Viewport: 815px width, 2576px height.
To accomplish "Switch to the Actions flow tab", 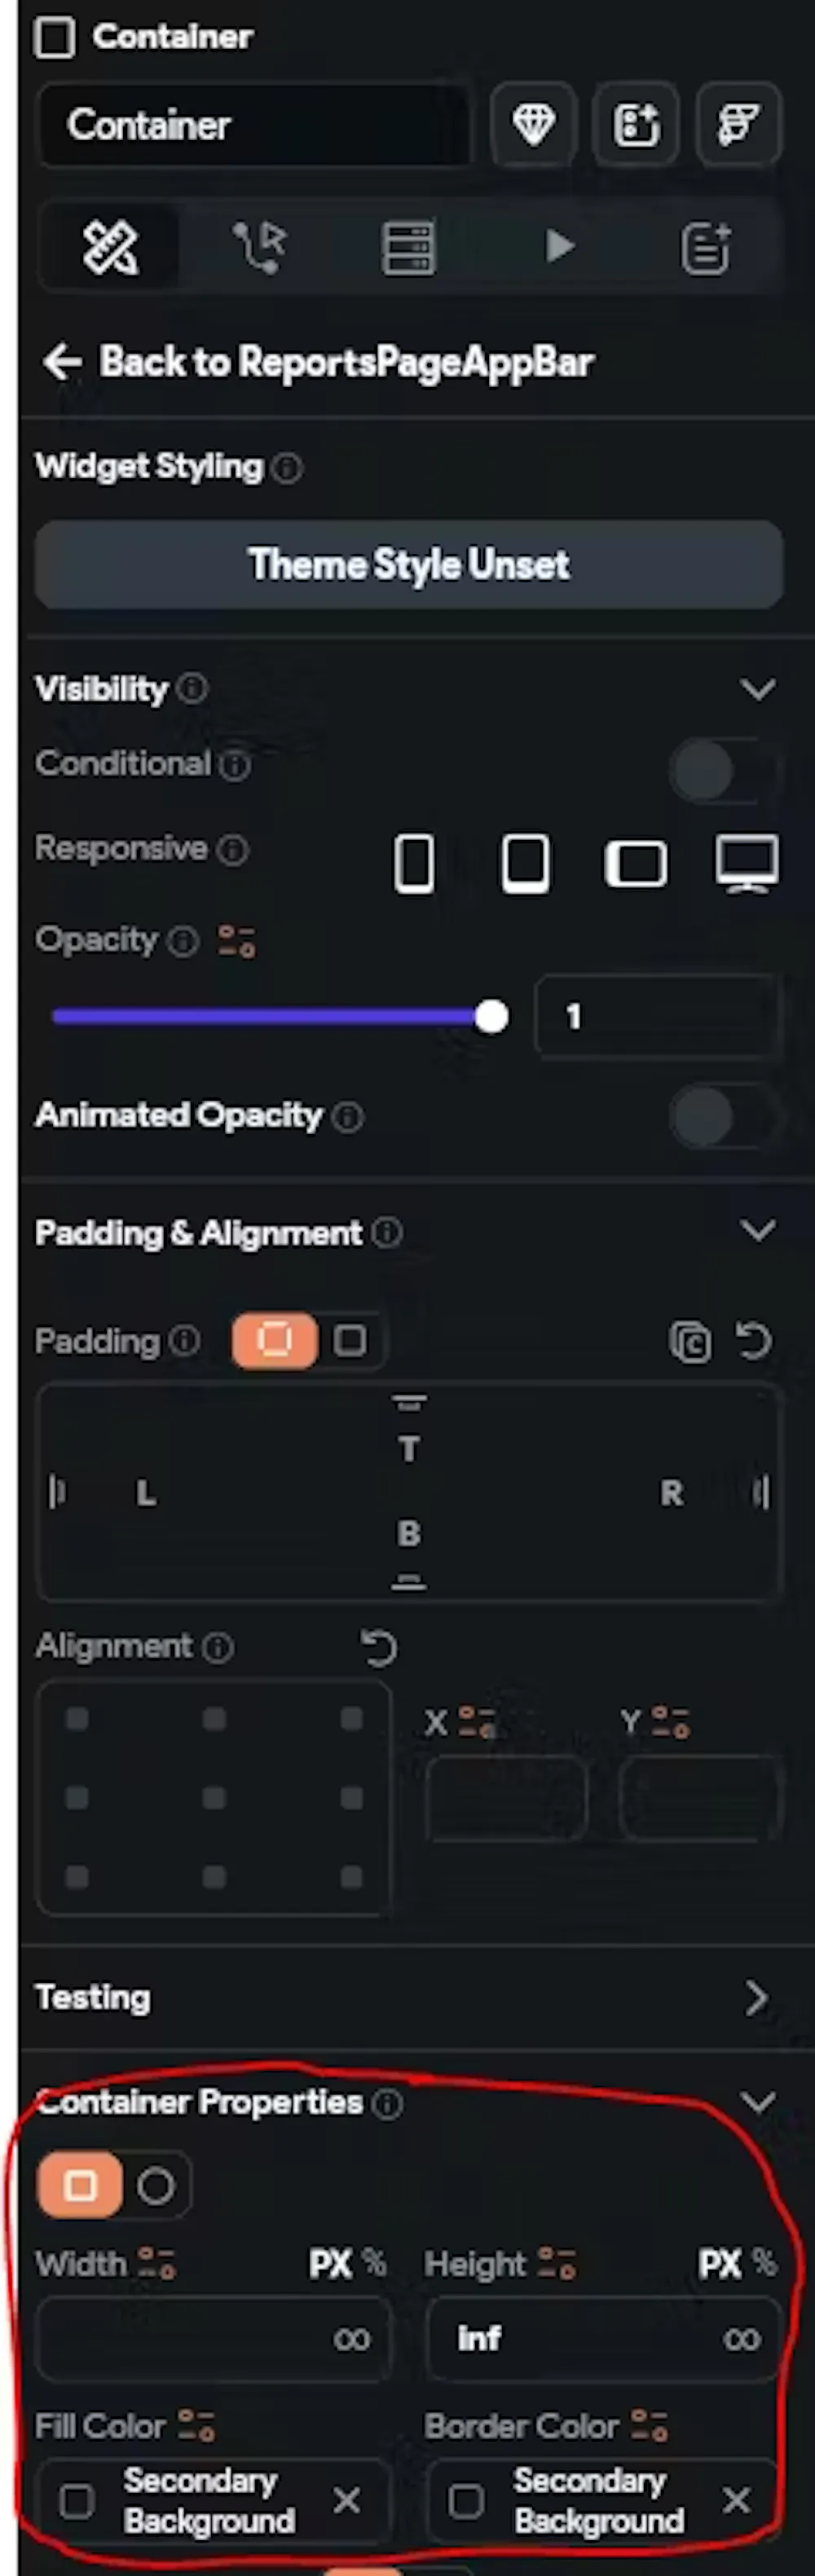I will coord(260,247).
